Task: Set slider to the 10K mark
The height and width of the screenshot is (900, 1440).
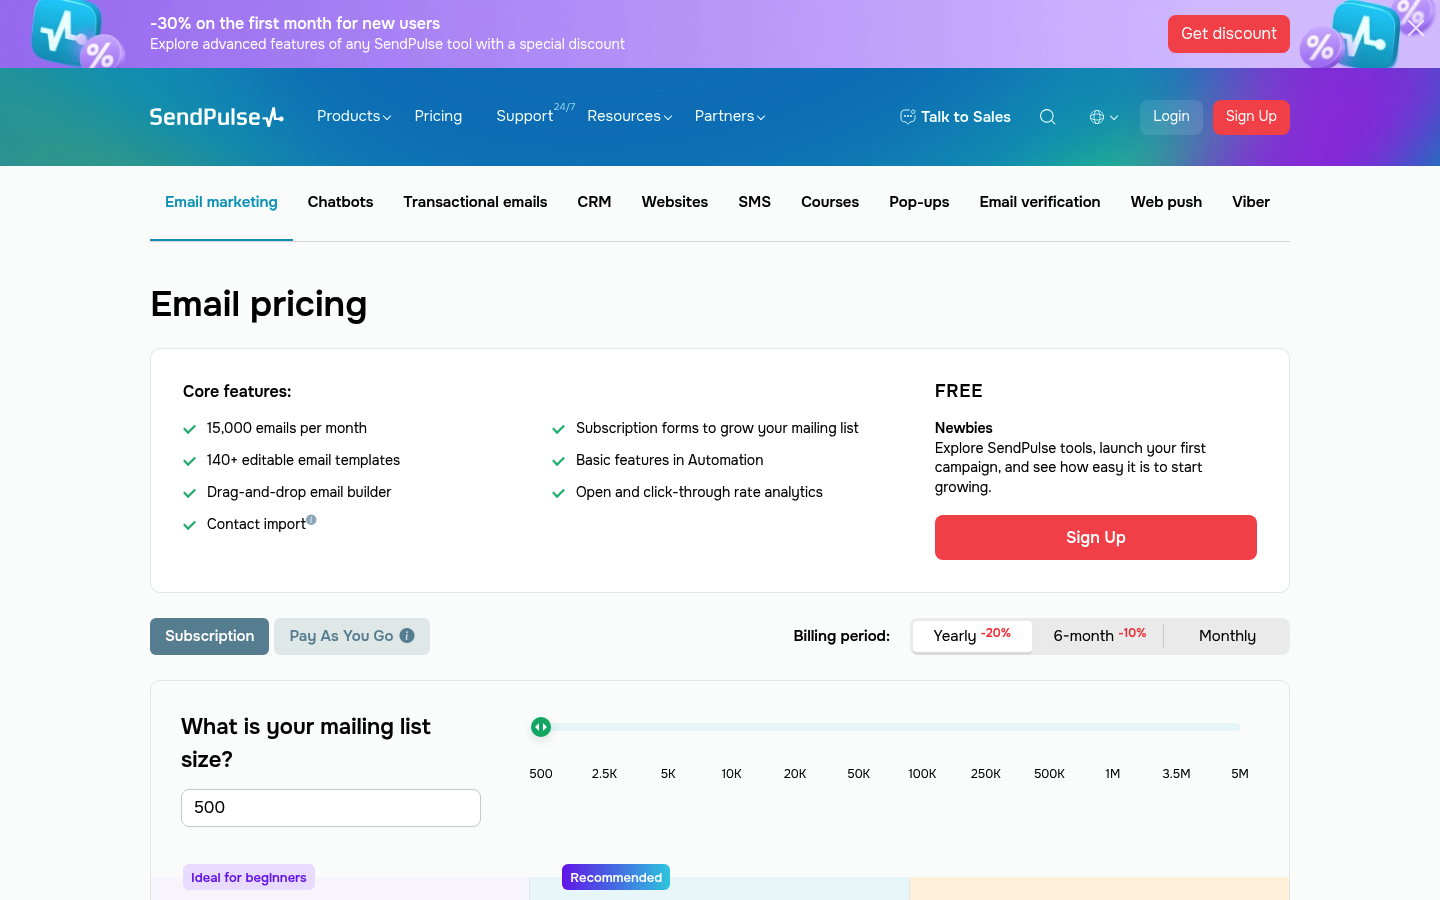Action: pyautogui.click(x=732, y=773)
